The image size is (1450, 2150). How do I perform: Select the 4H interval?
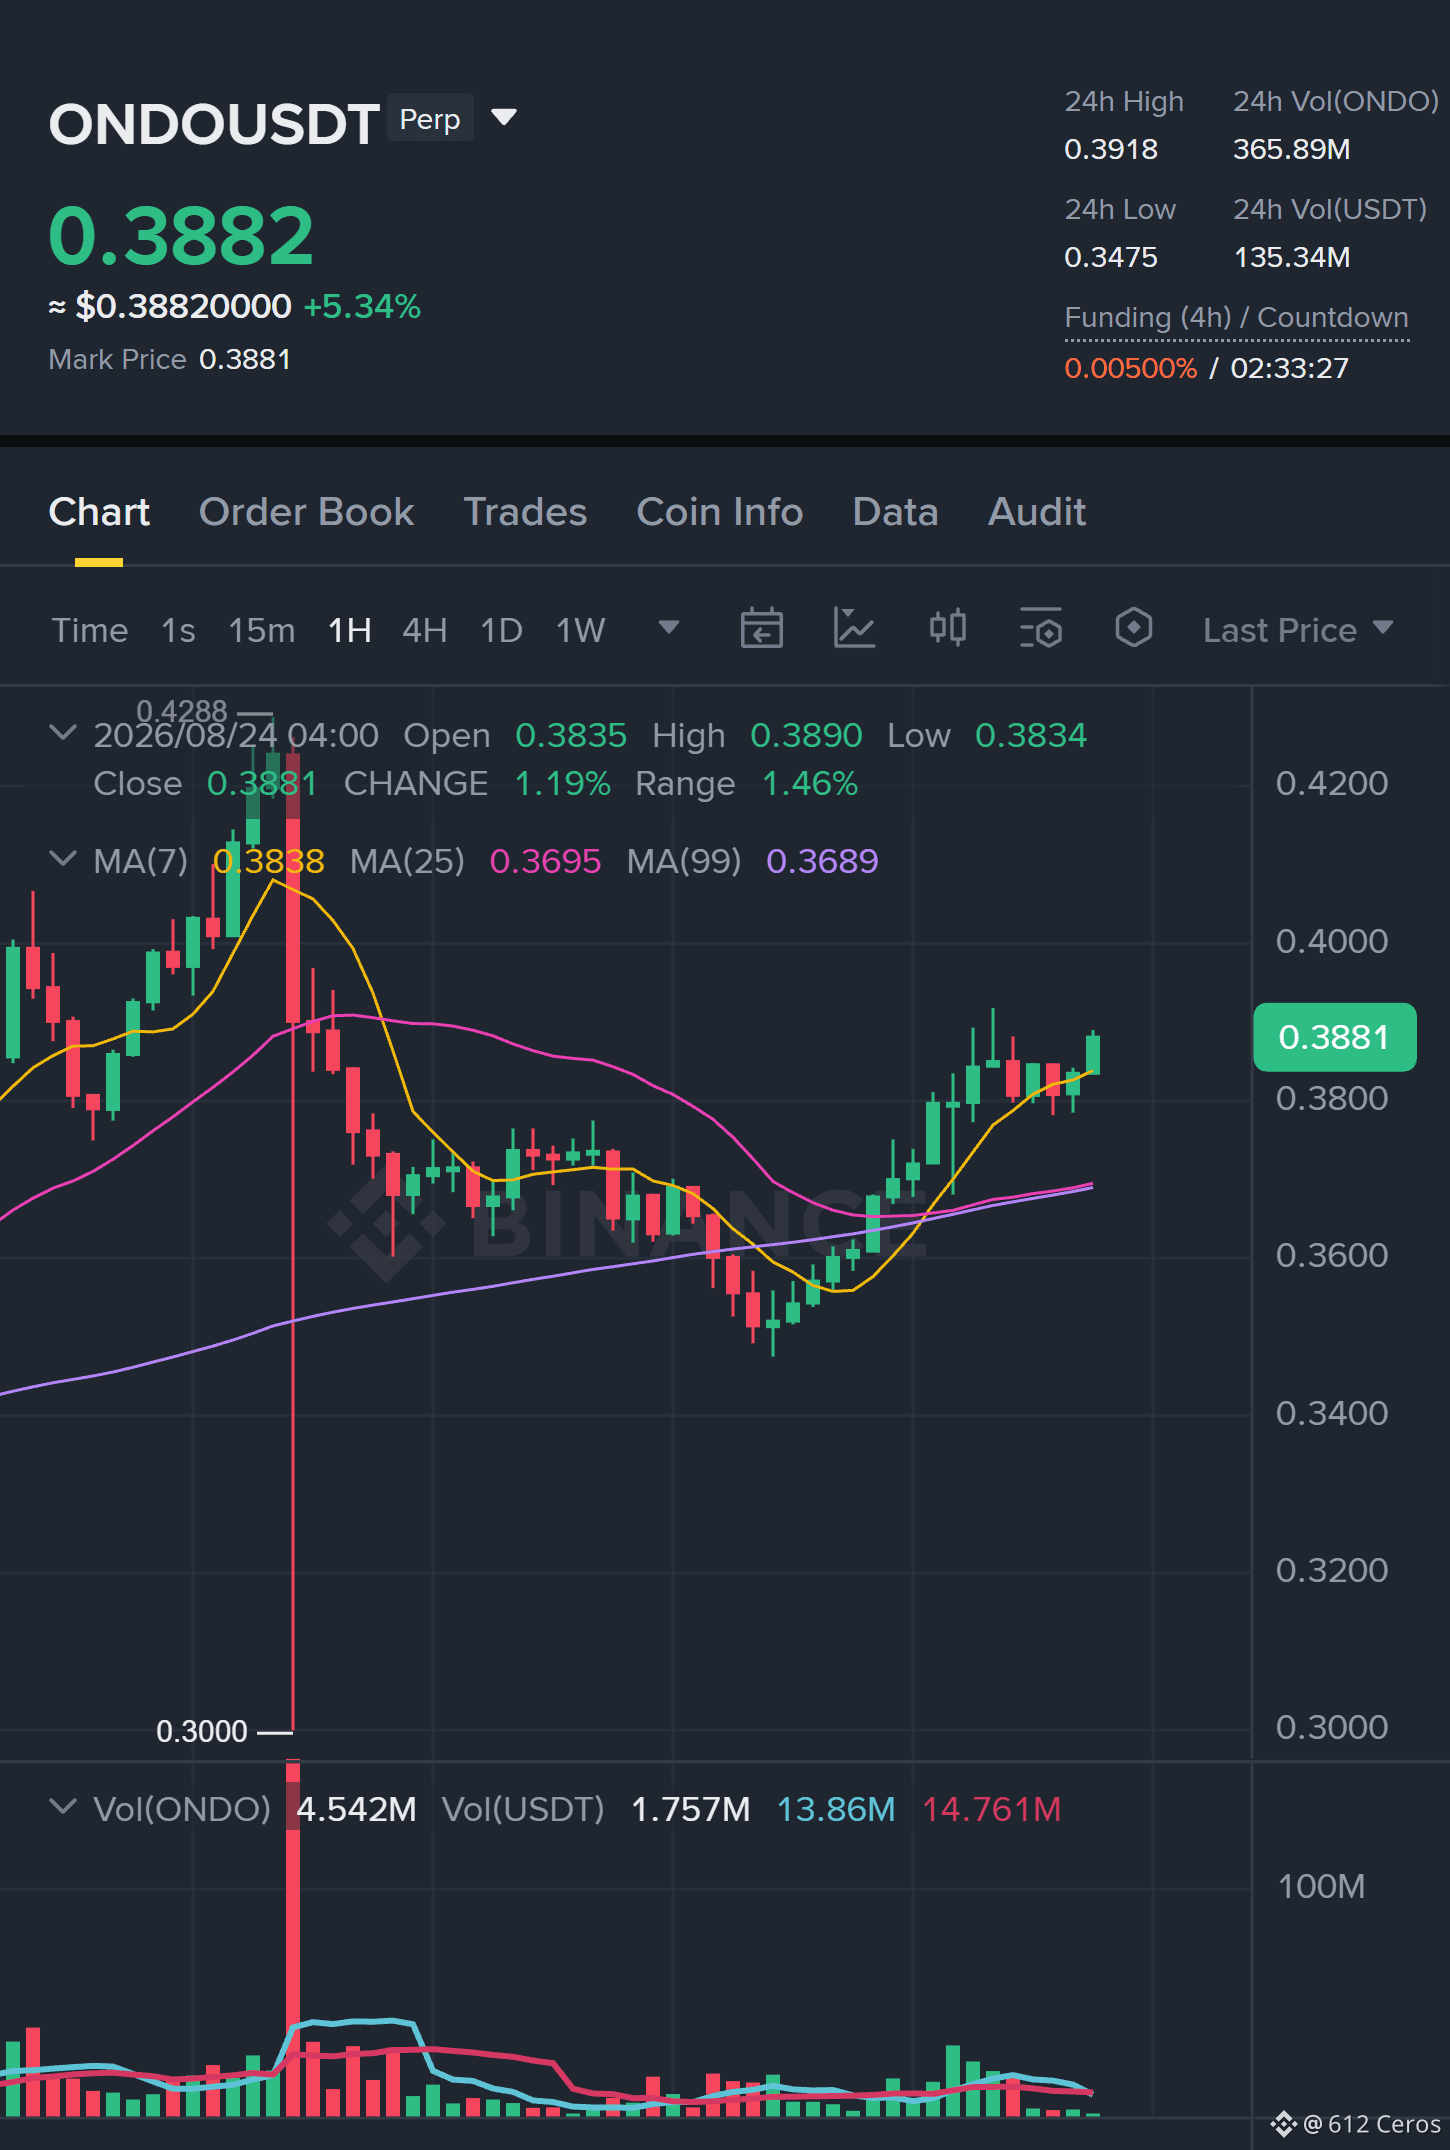point(424,631)
